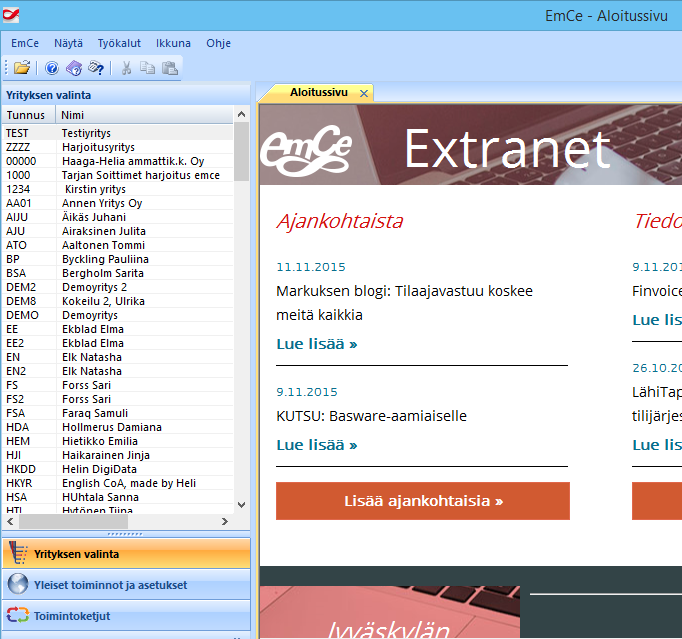Open the EmCe menu
This screenshot has width=682, height=639.
pyautogui.click(x=25, y=43)
